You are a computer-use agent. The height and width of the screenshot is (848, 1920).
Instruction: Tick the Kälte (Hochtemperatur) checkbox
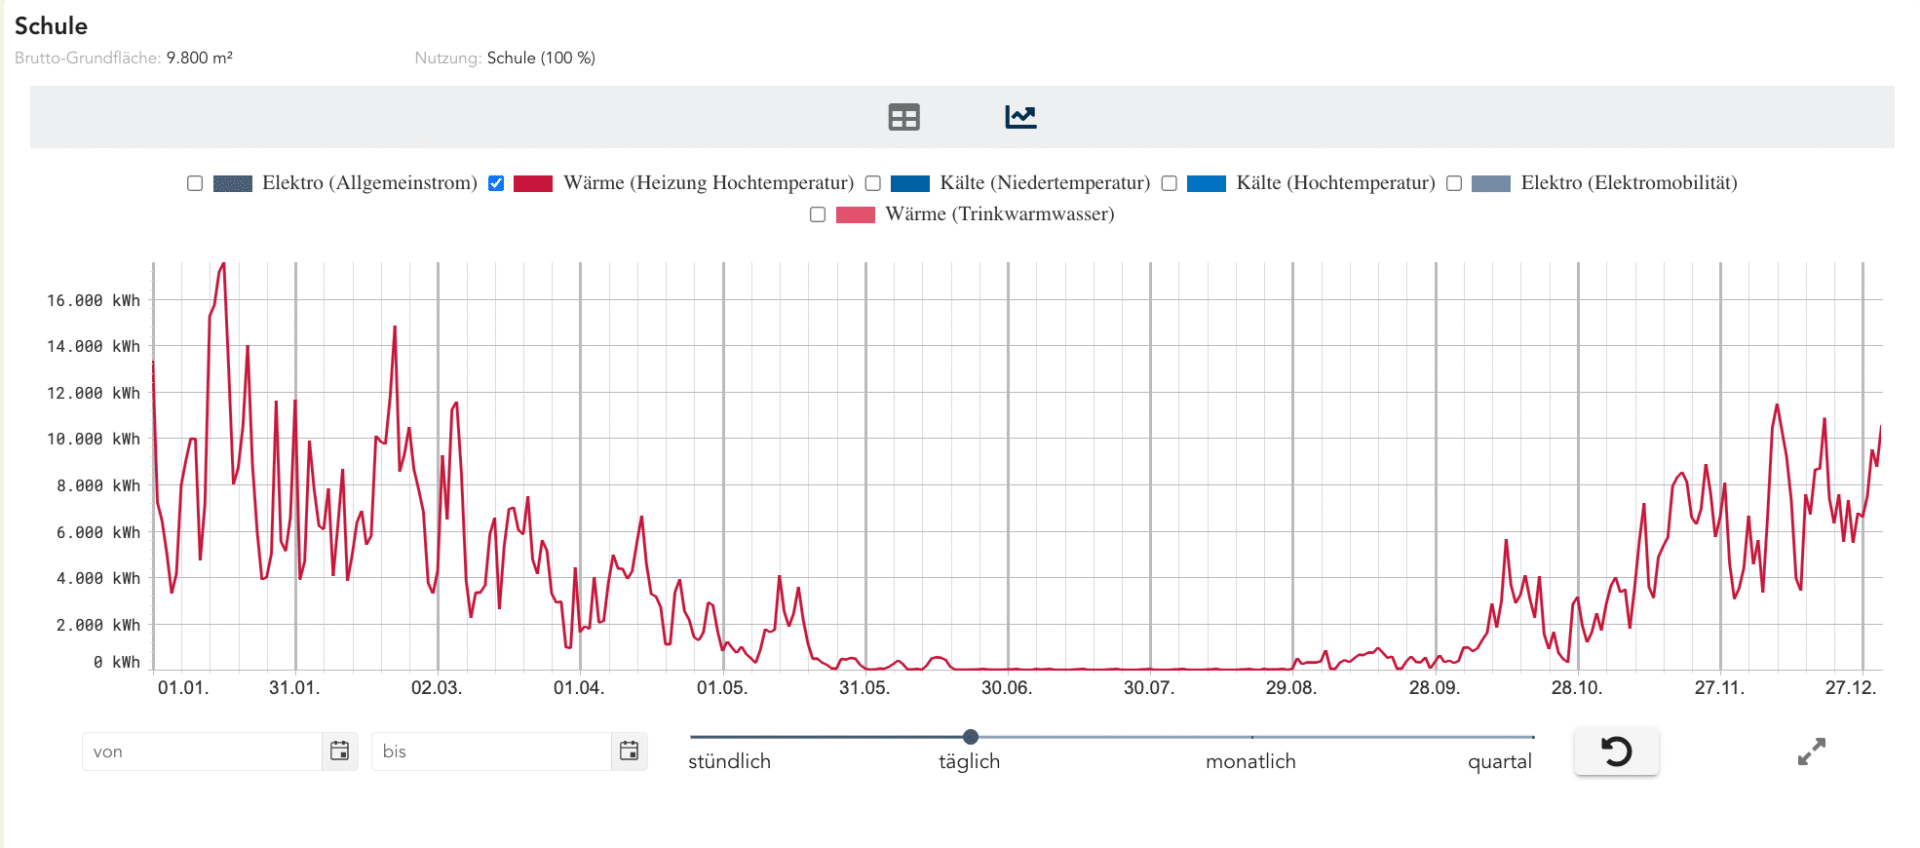[x=1169, y=183]
